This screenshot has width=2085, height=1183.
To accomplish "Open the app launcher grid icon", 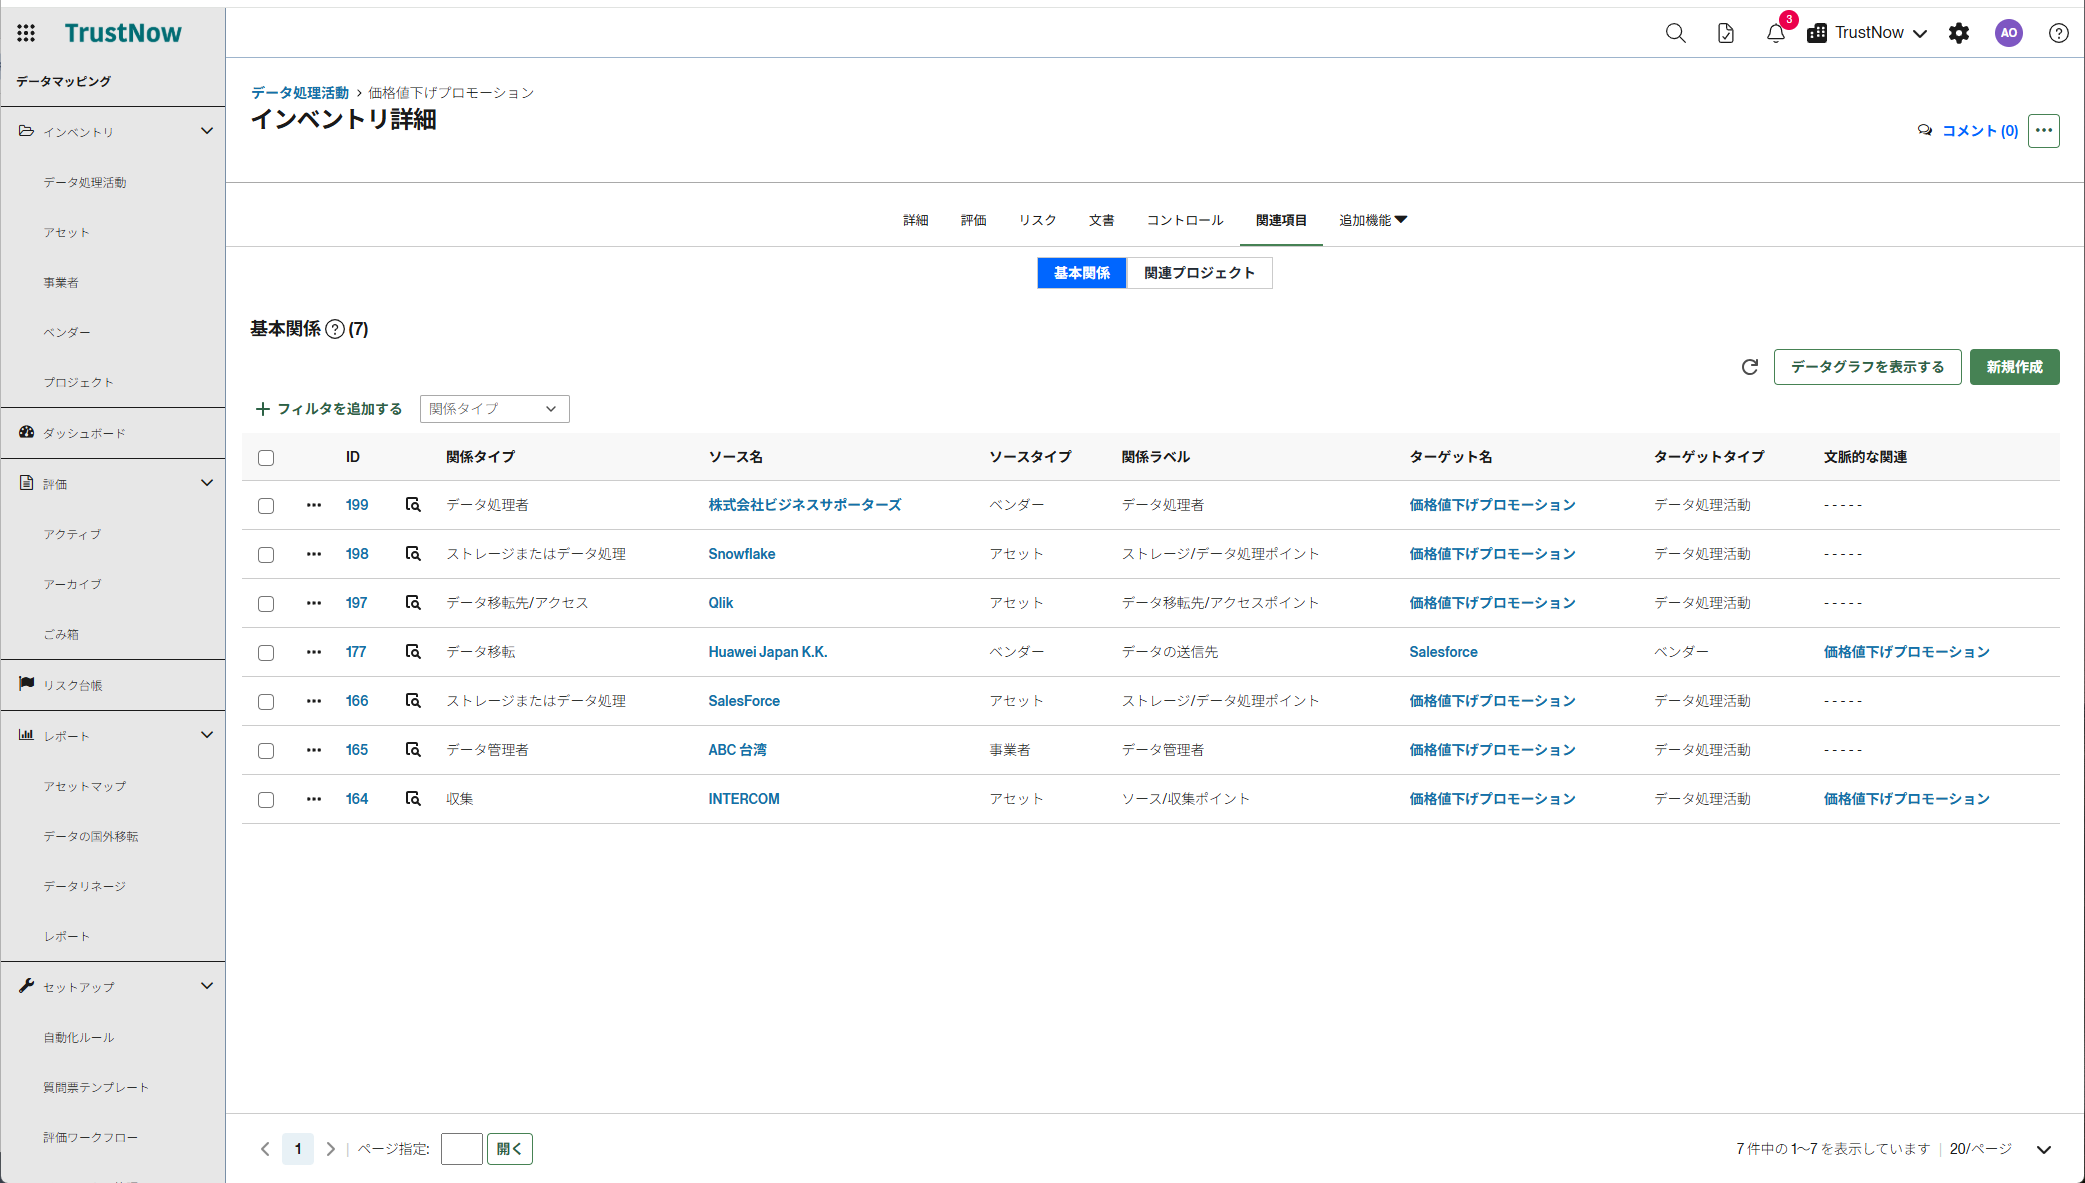I will (26, 33).
